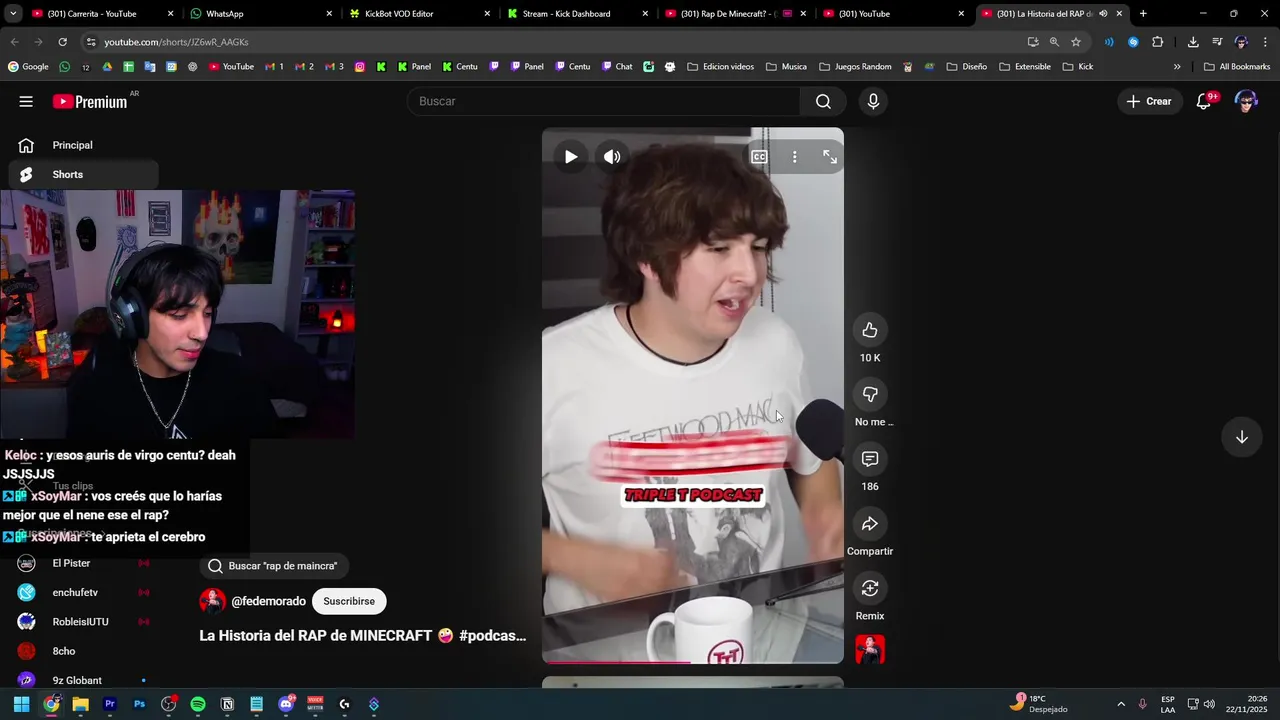
Task: Open the Musica bookmark folder
Action: tap(786, 67)
